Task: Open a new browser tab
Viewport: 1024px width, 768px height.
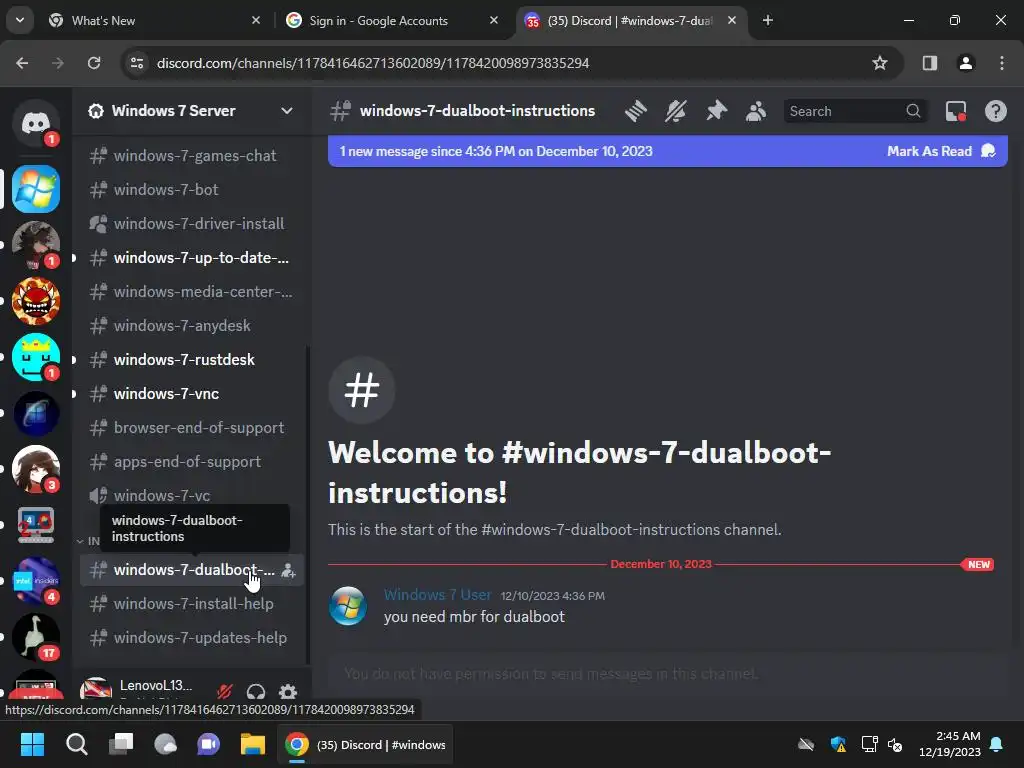Action: (x=768, y=20)
